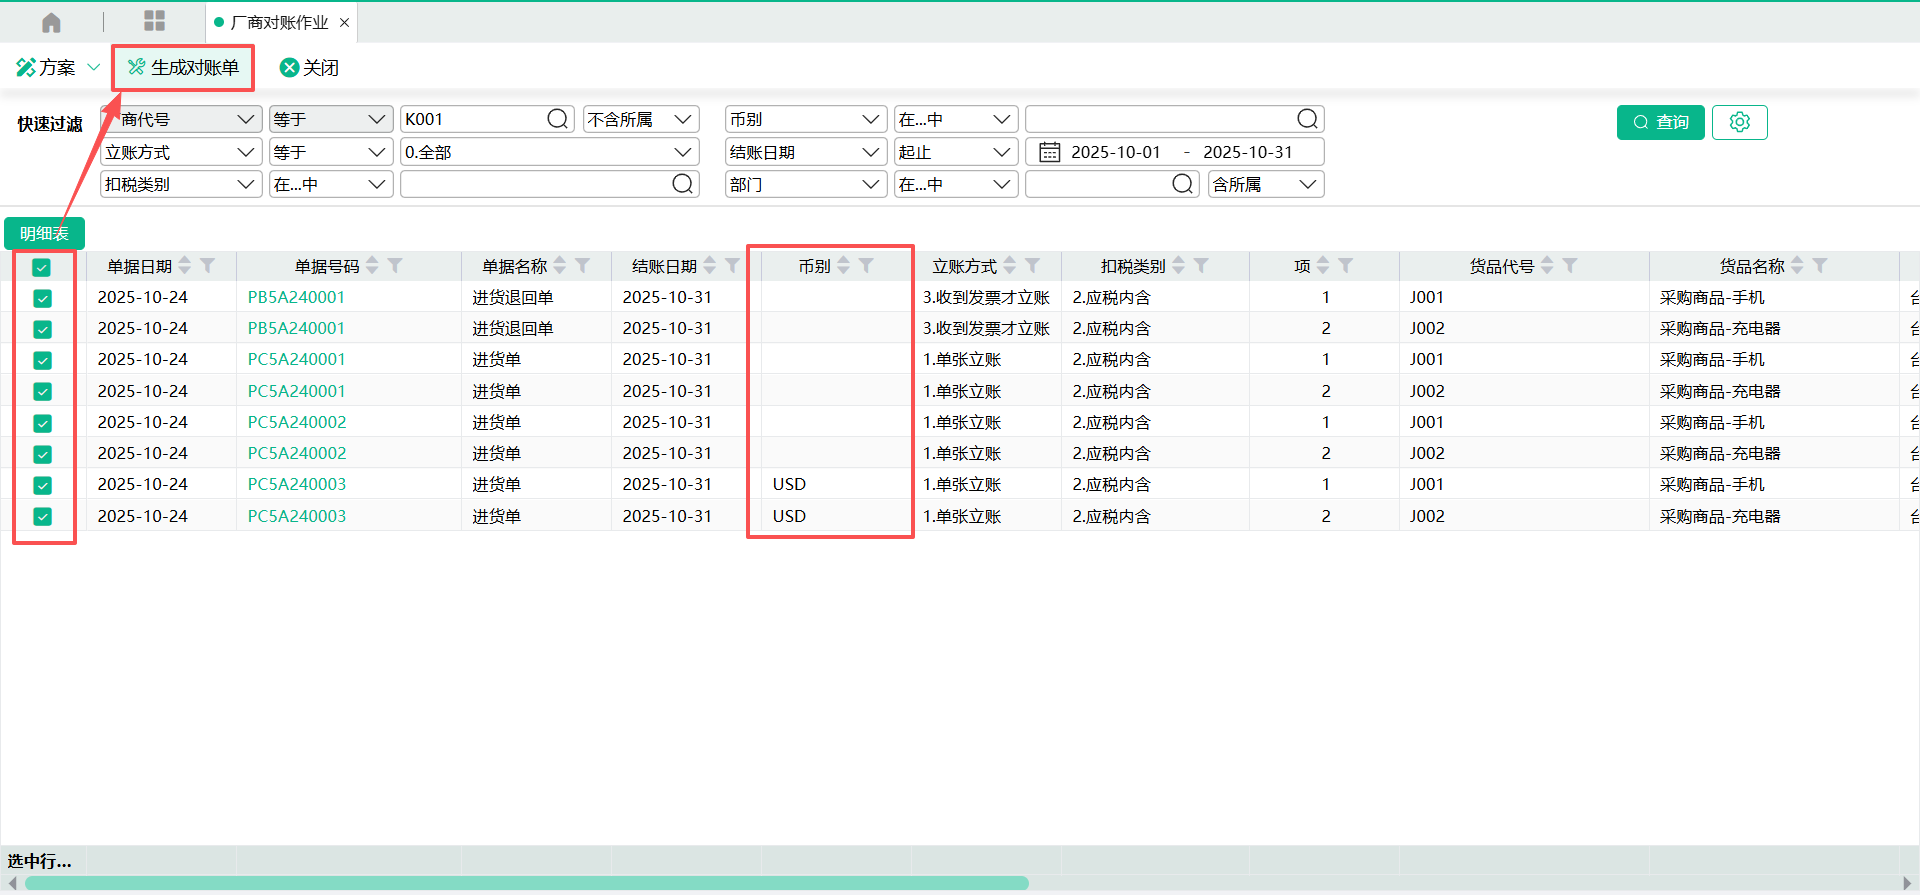Click the horizontal scrollbar at the bottom

(527, 883)
